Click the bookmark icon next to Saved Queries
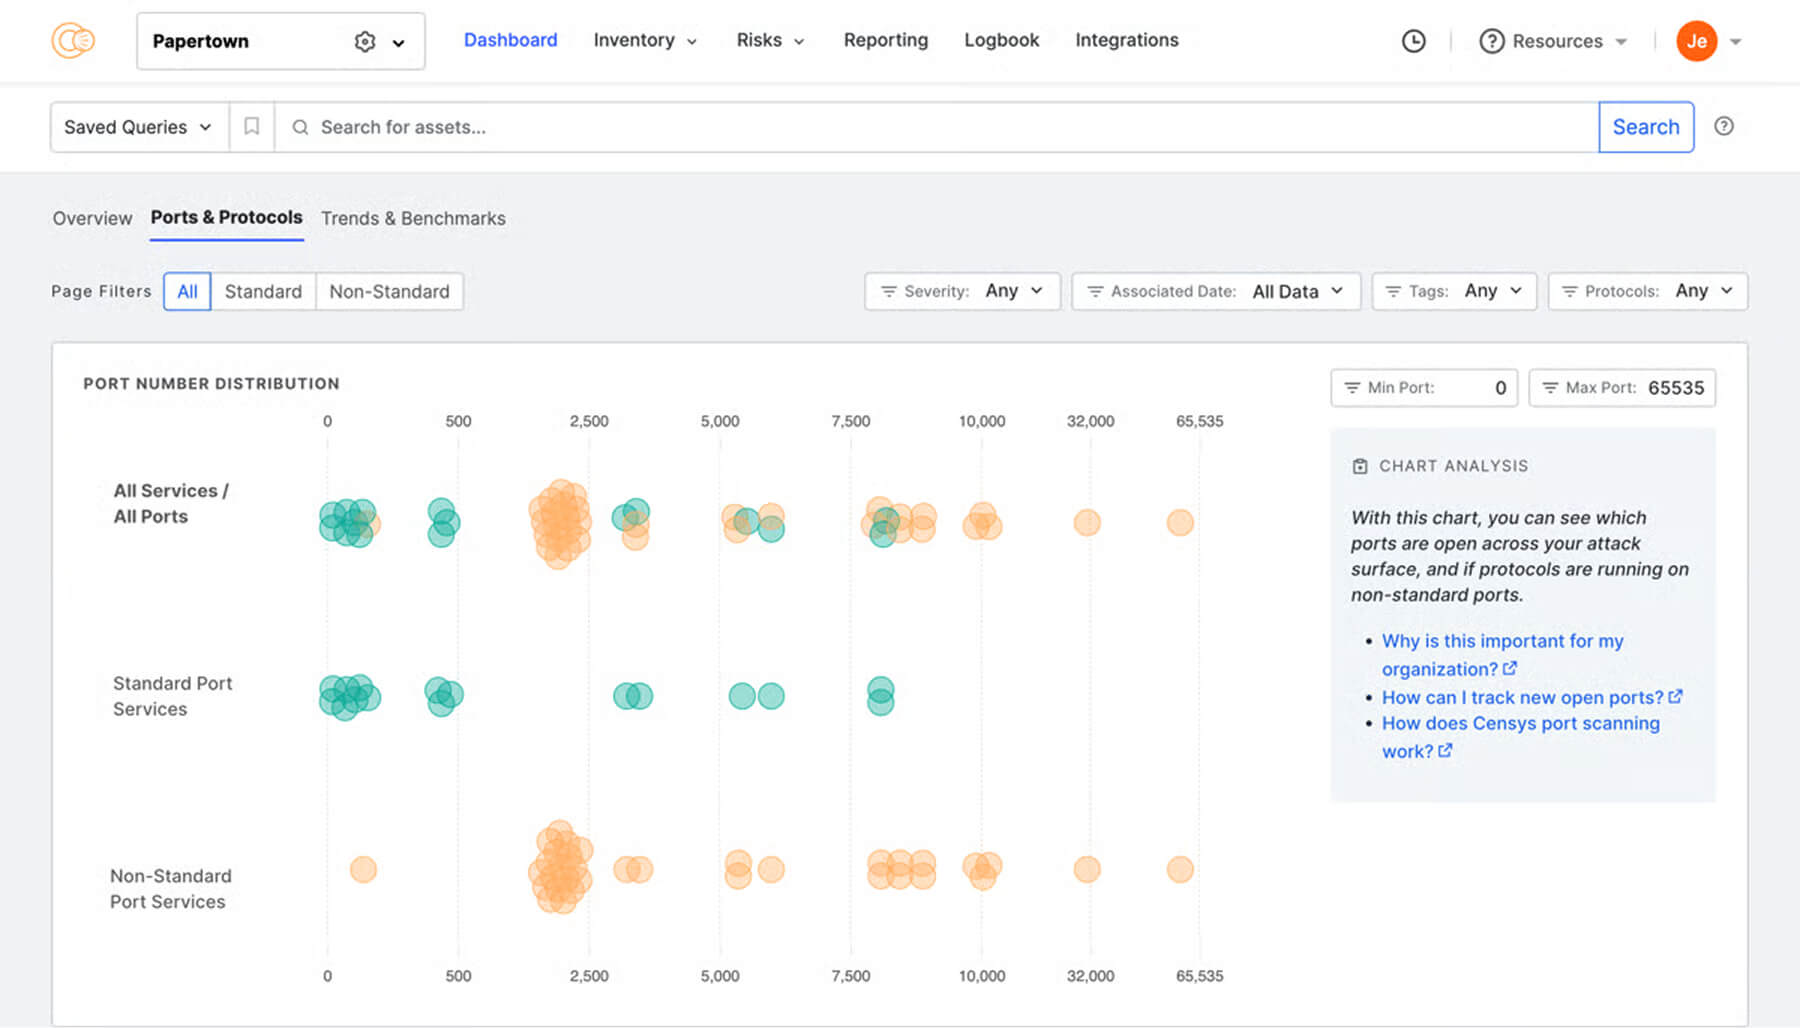This screenshot has height=1028, width=1800. pos(252,127)
